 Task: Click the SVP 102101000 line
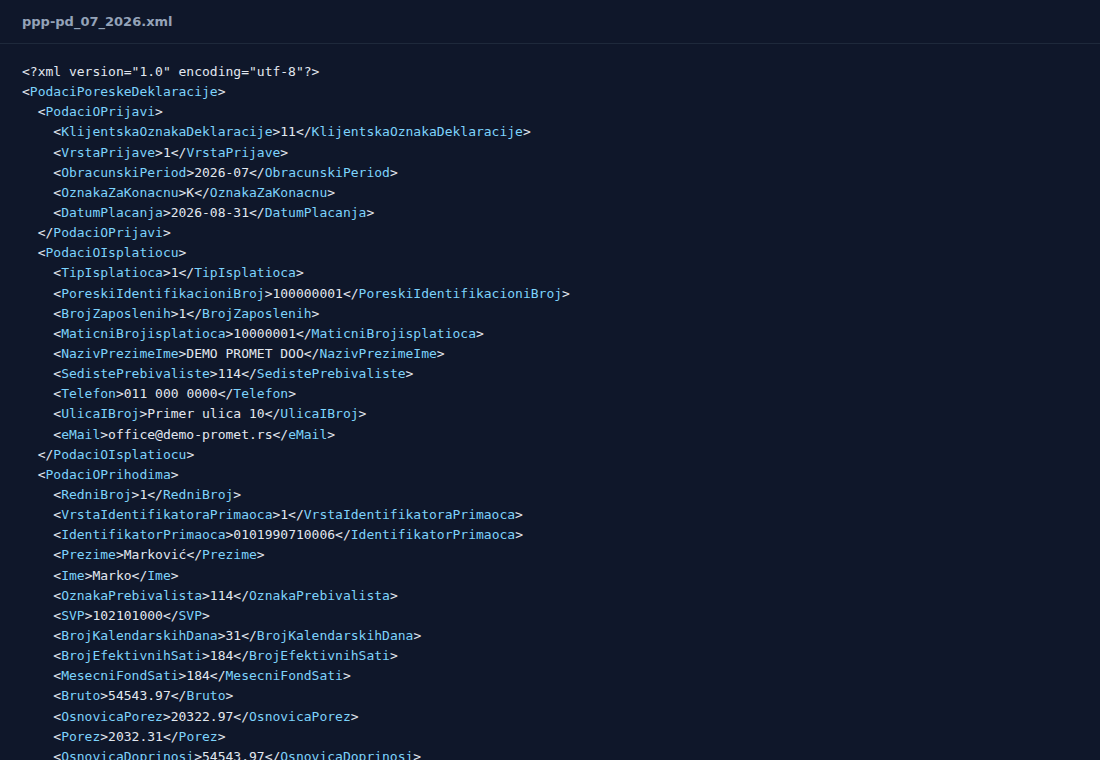click(x=132, y=616)
